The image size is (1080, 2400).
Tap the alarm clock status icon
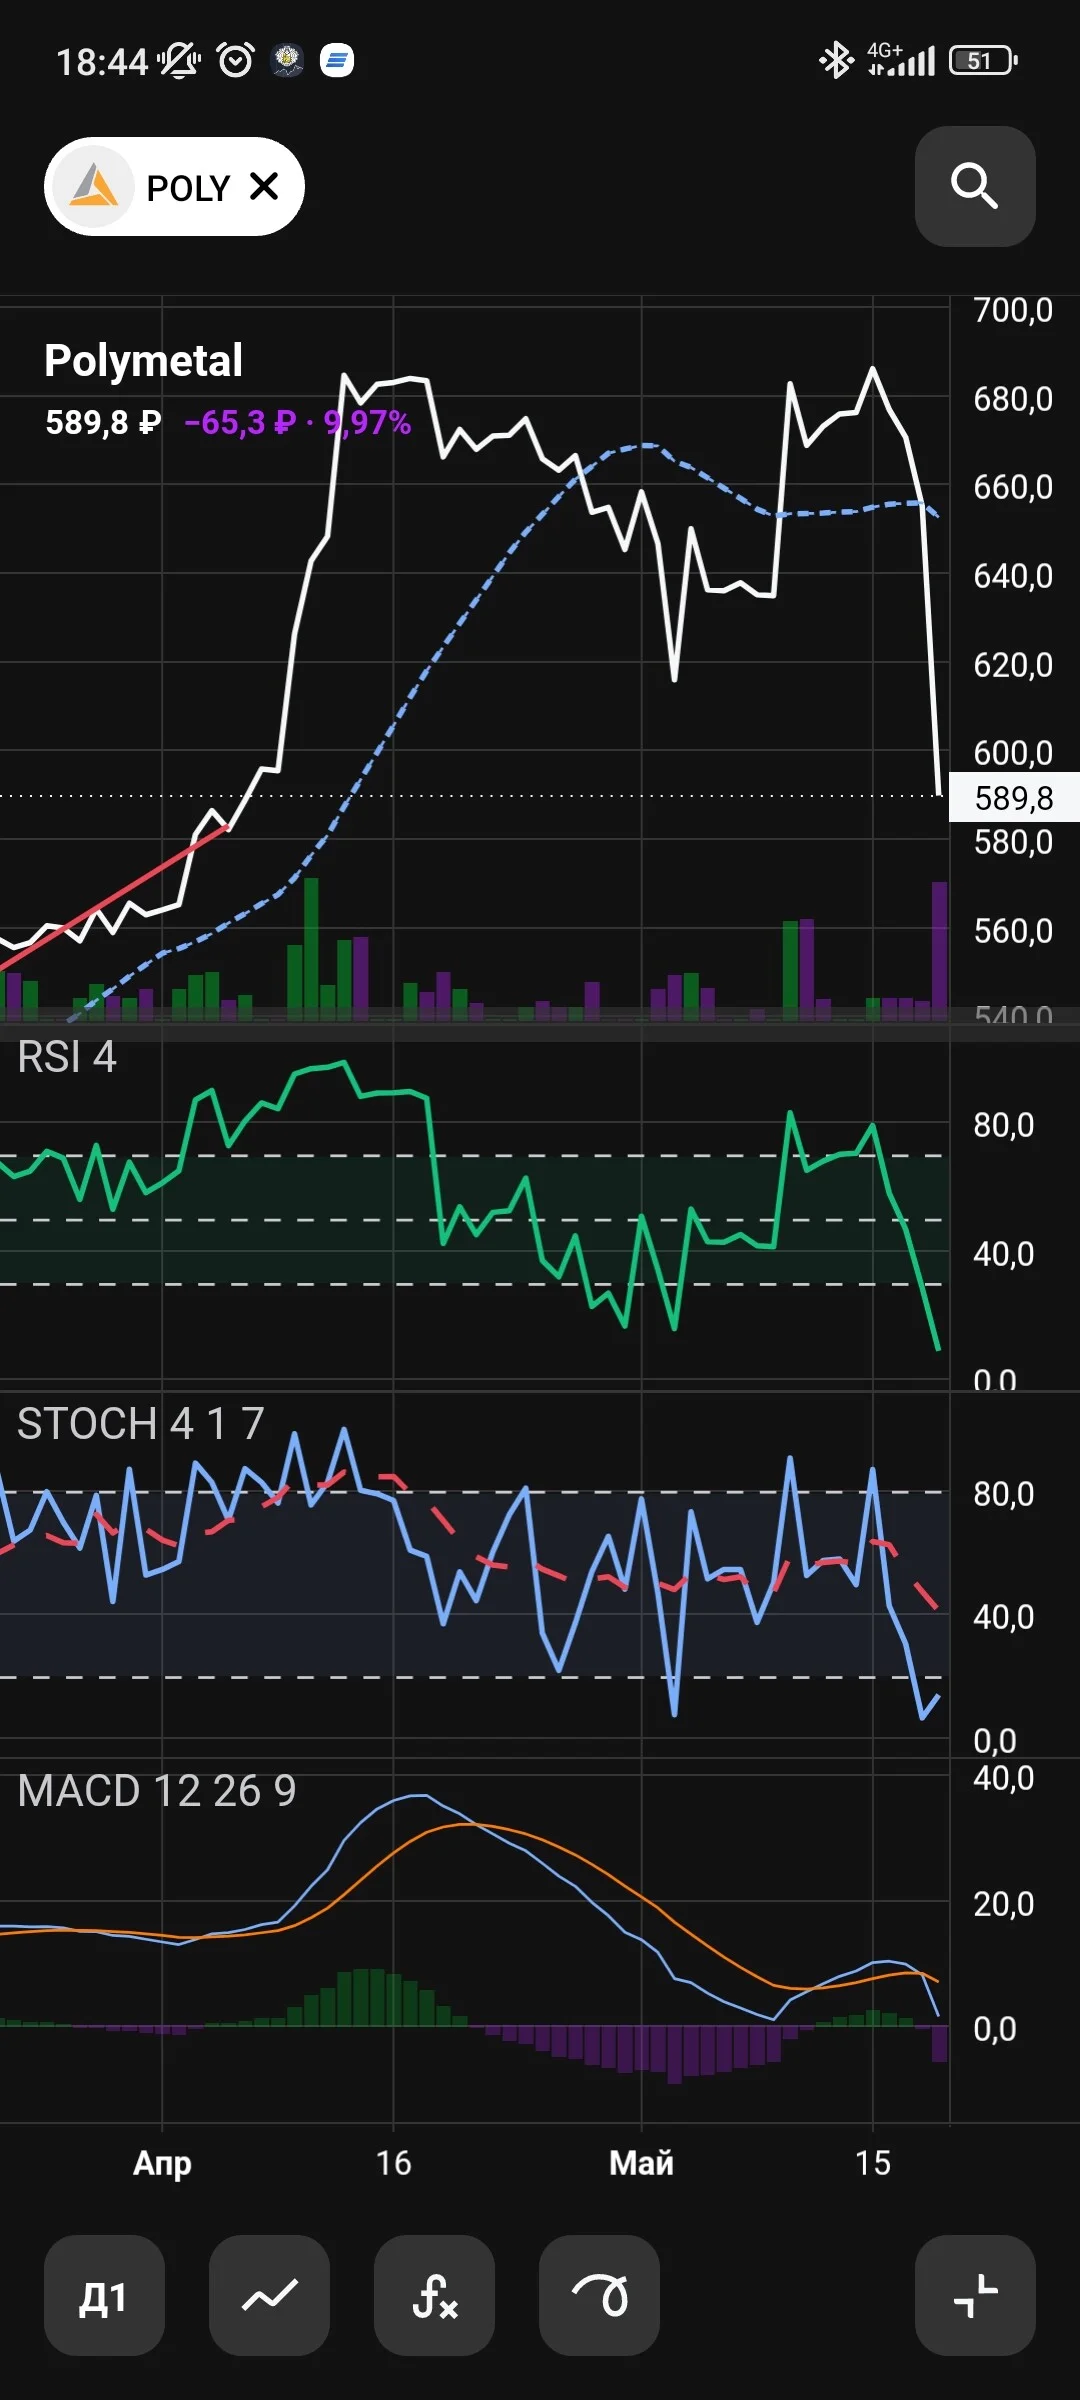236,60
